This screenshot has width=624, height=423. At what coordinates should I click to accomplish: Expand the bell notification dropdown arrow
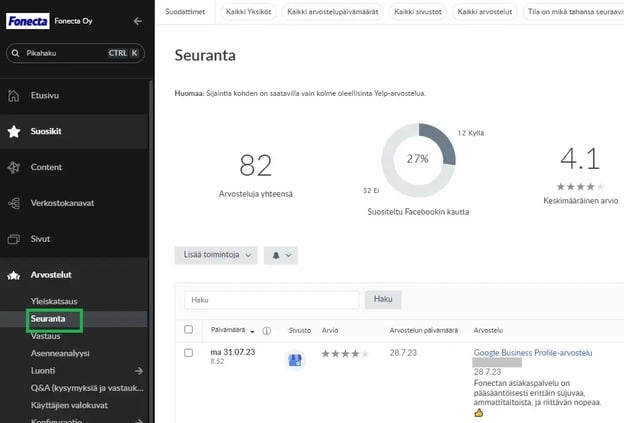point(289,255)
